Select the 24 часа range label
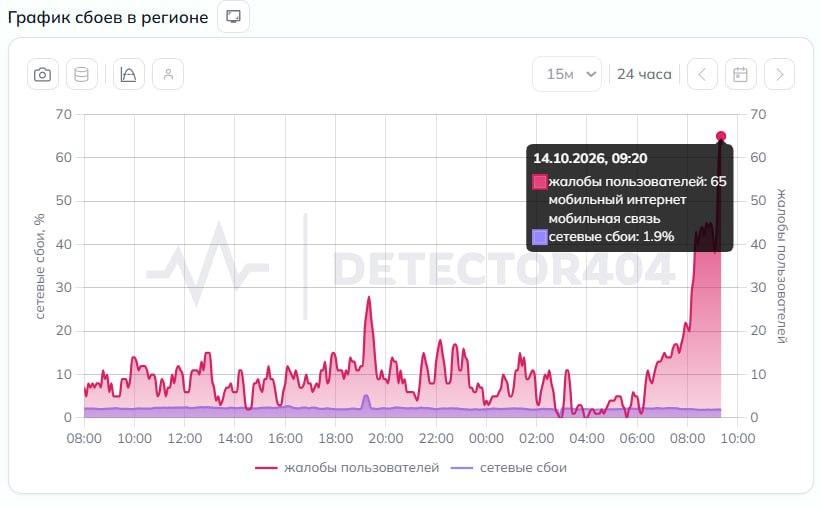 [644, 74]
